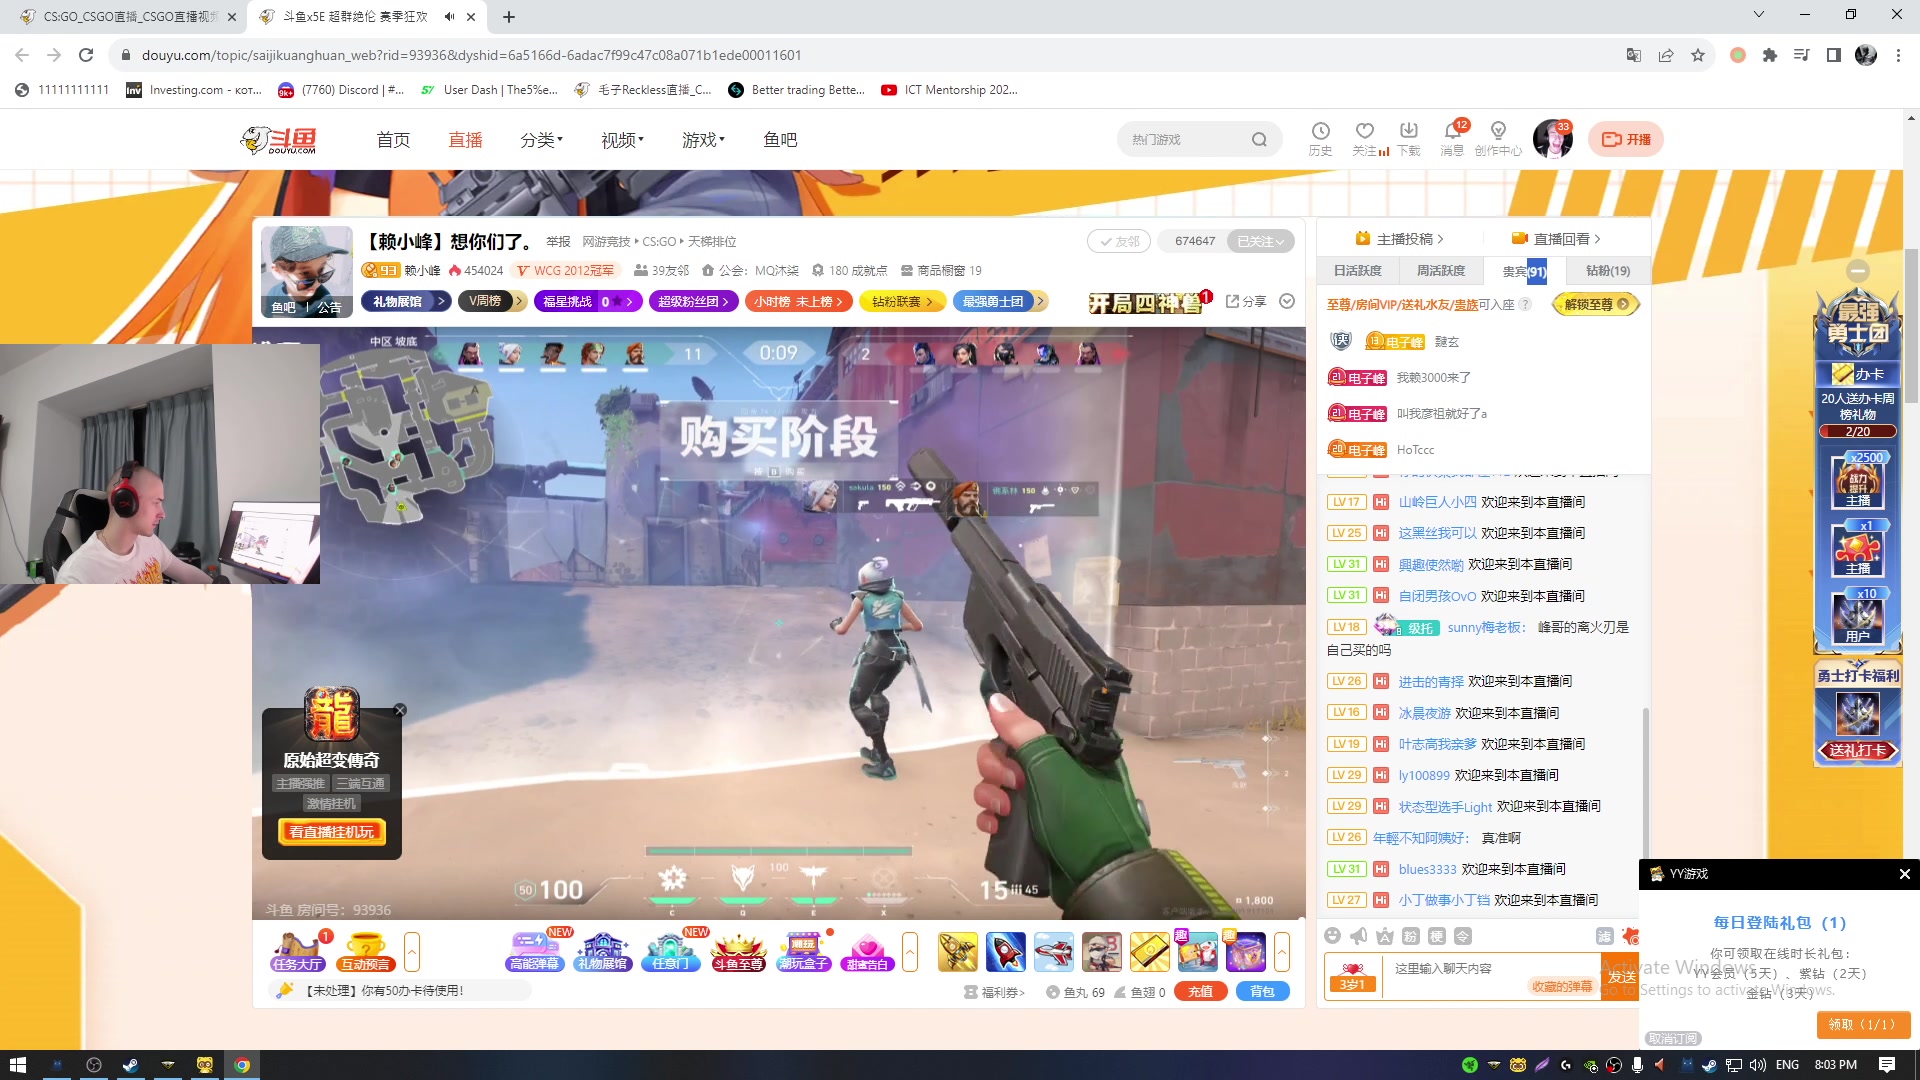Switch to the 日活跃度 tab
Screen dimensions: 1920x1080
[1357, 270]
